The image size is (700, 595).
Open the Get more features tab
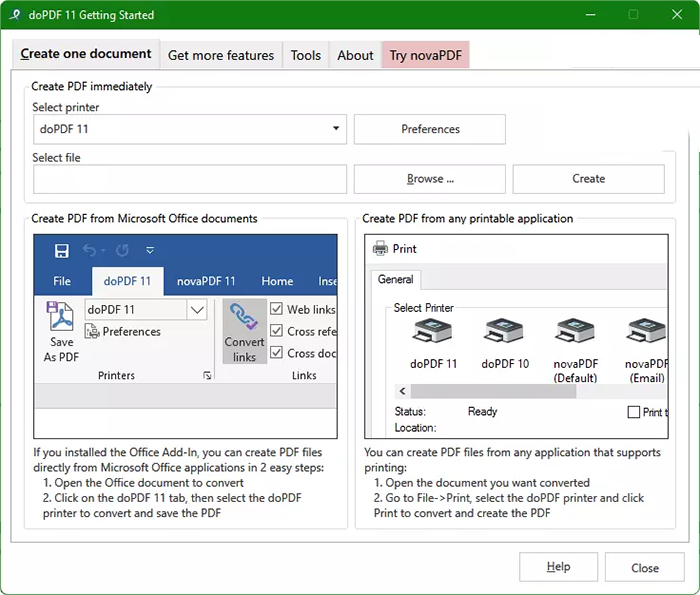[x=221, y=55]
